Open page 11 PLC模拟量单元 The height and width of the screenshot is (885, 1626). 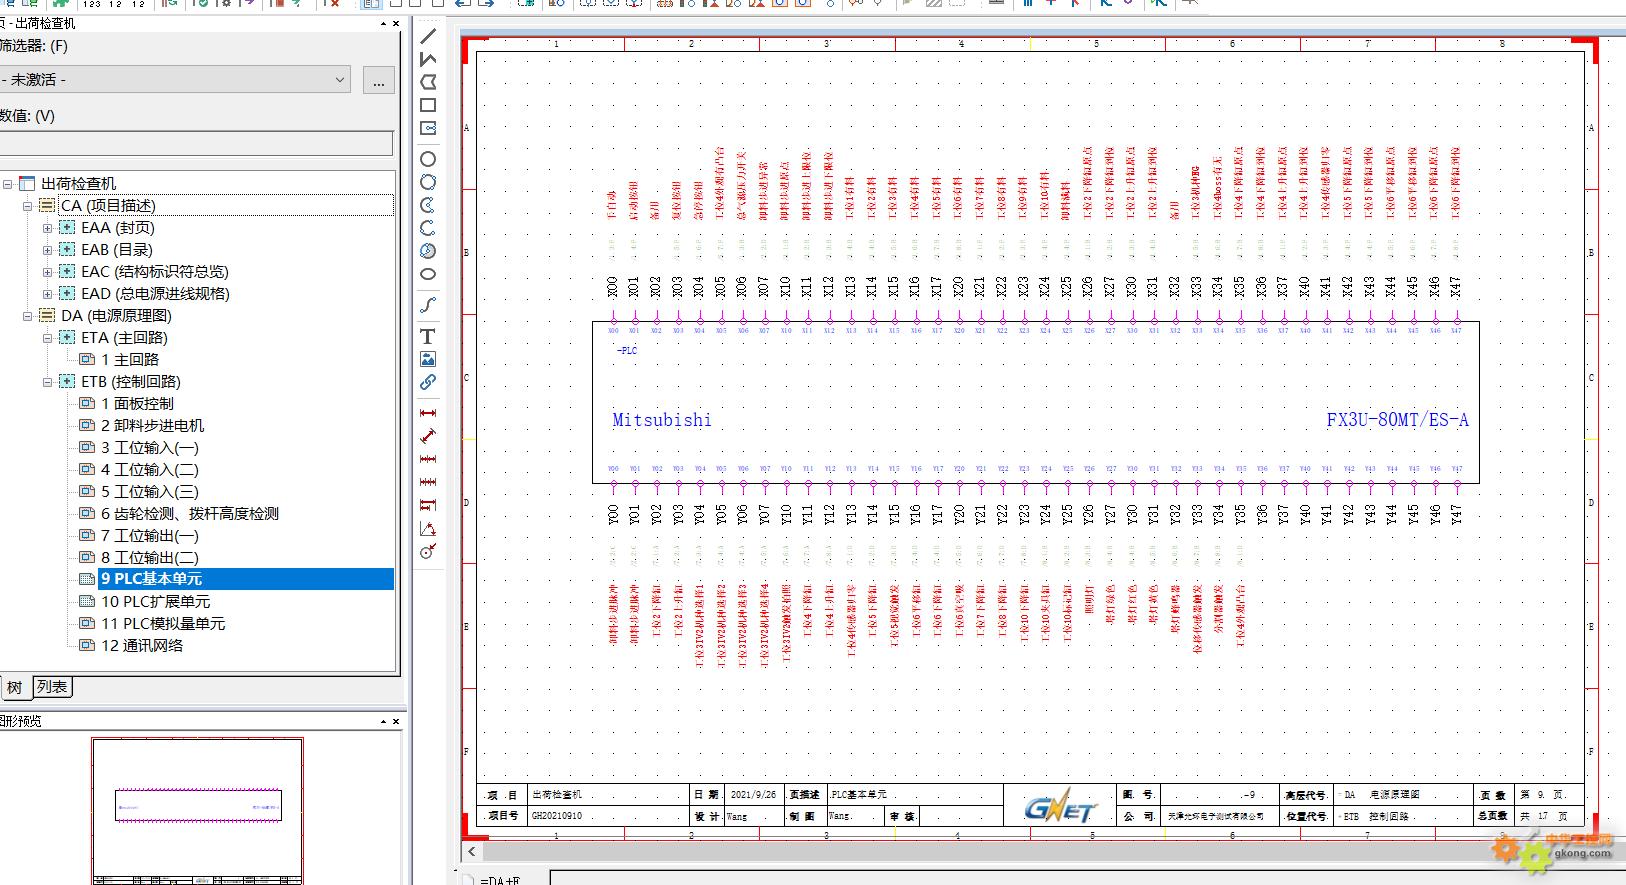[163, 624]
